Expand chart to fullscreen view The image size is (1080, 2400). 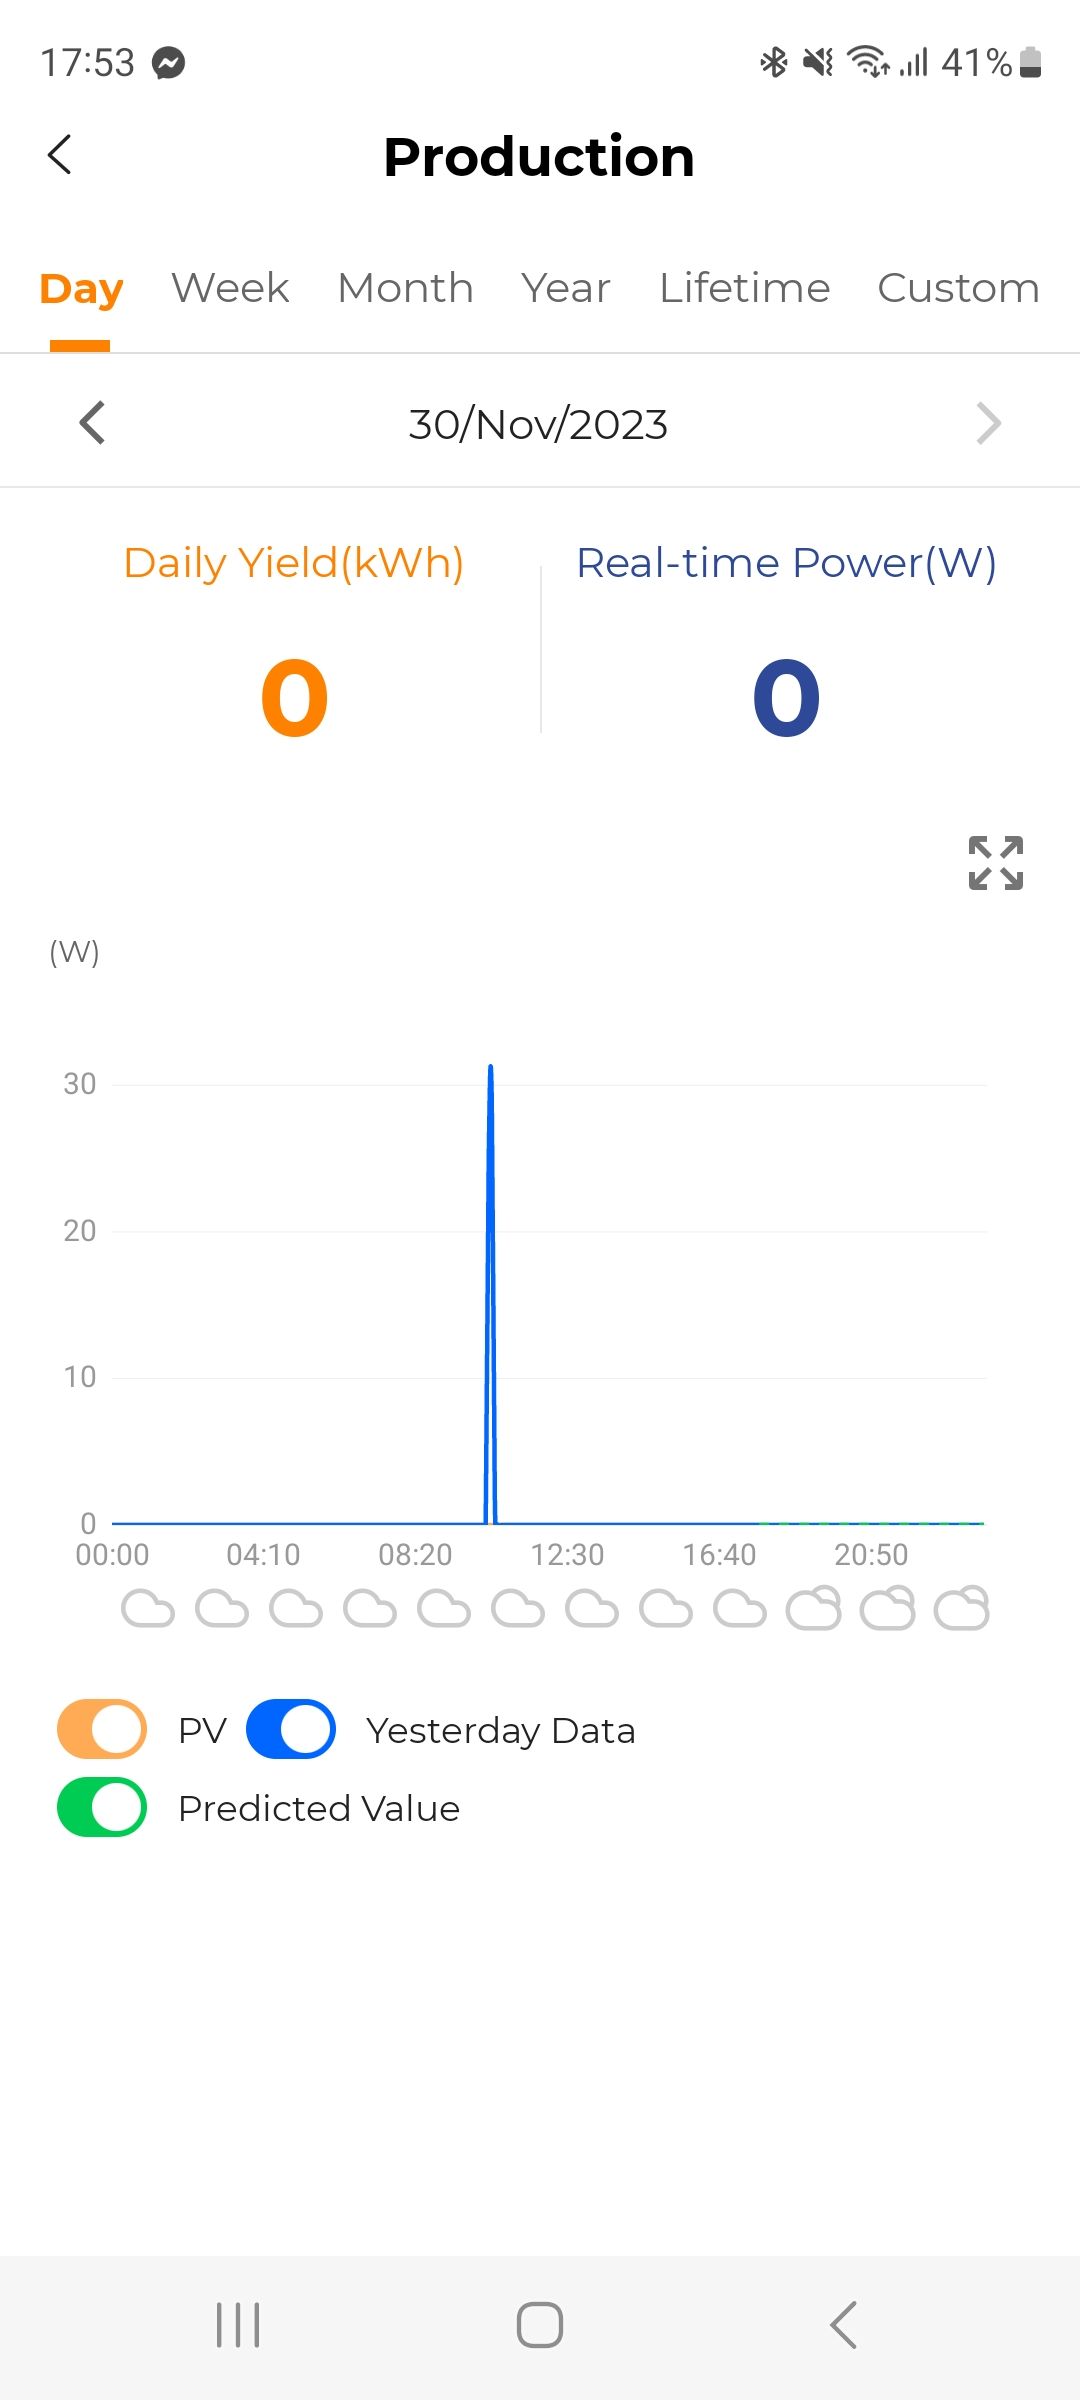996,863
